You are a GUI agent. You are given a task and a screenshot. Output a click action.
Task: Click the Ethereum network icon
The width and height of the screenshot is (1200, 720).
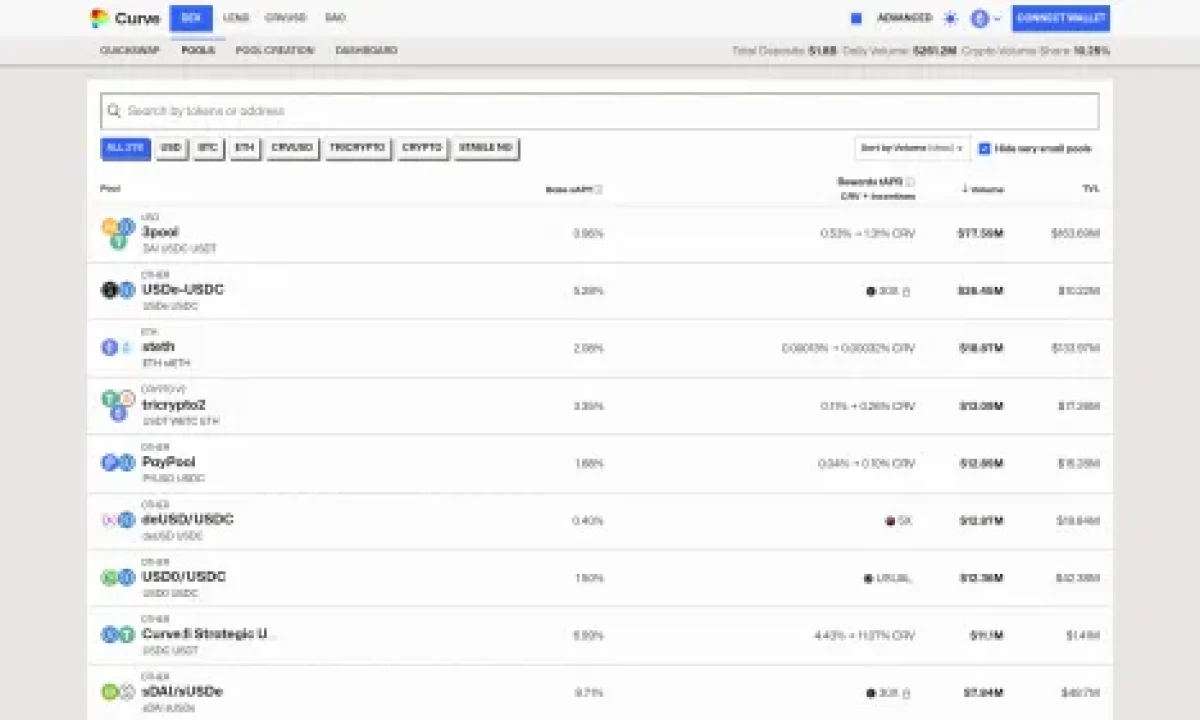pos(980,18)
